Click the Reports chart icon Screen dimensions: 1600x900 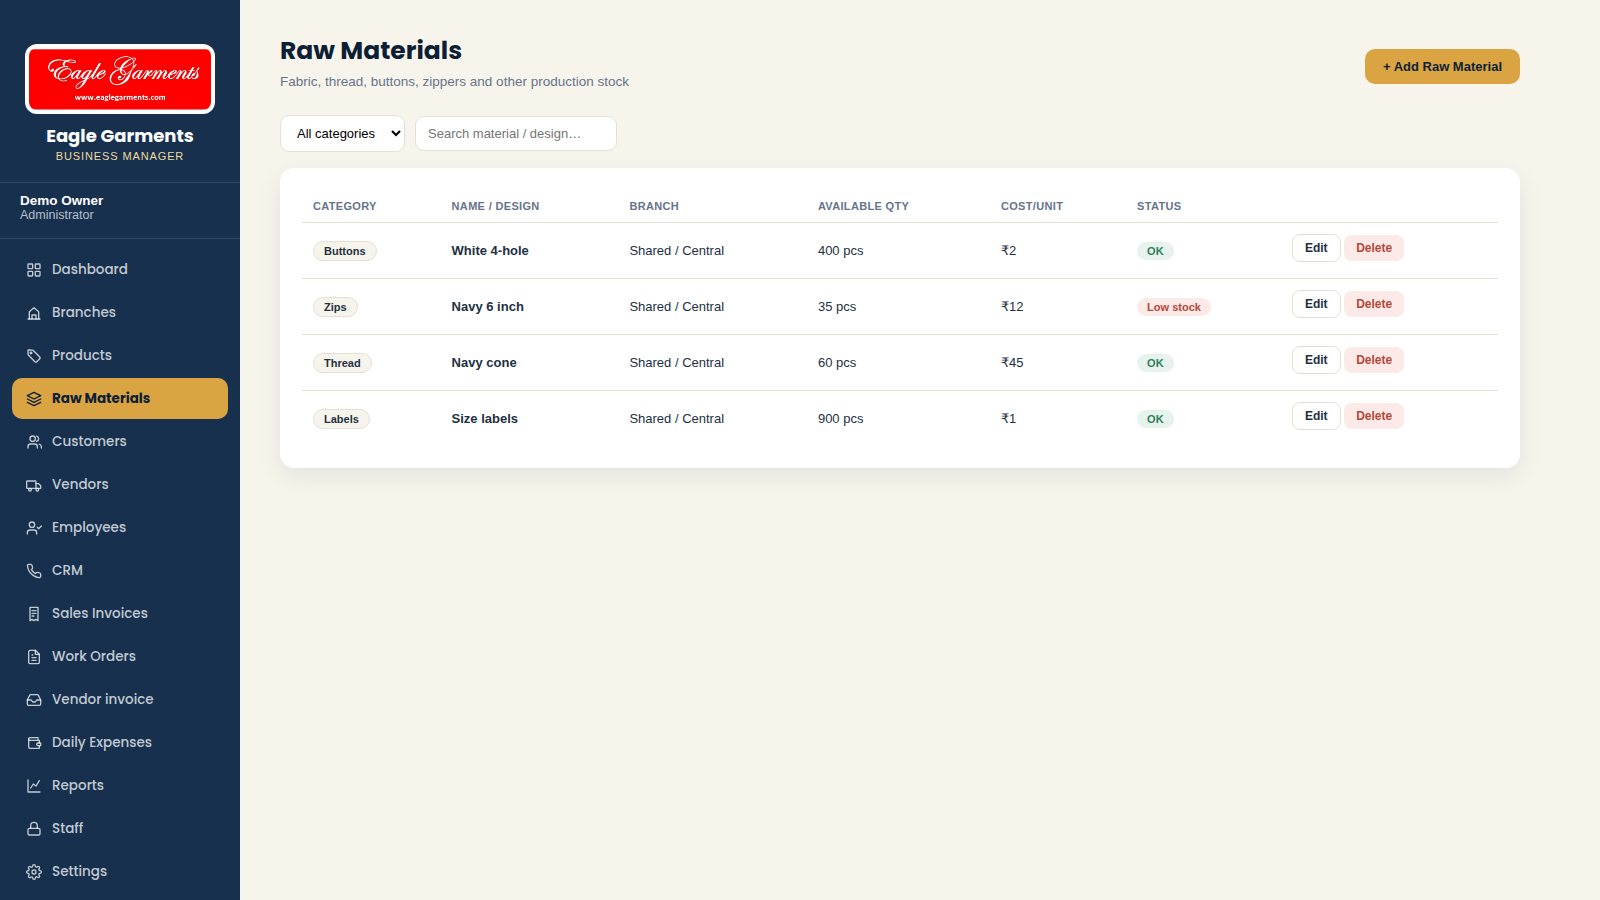(34, 786)
